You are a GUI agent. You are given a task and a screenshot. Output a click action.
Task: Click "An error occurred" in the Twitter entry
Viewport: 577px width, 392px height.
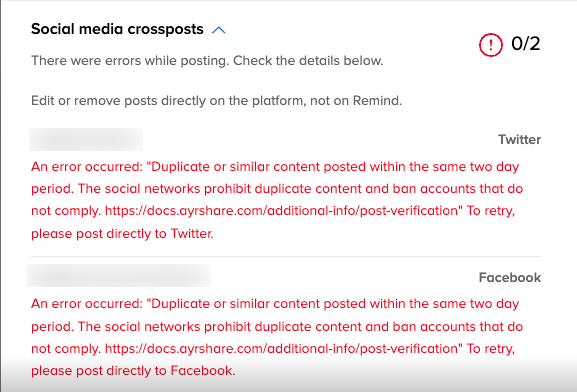(86, 167)
